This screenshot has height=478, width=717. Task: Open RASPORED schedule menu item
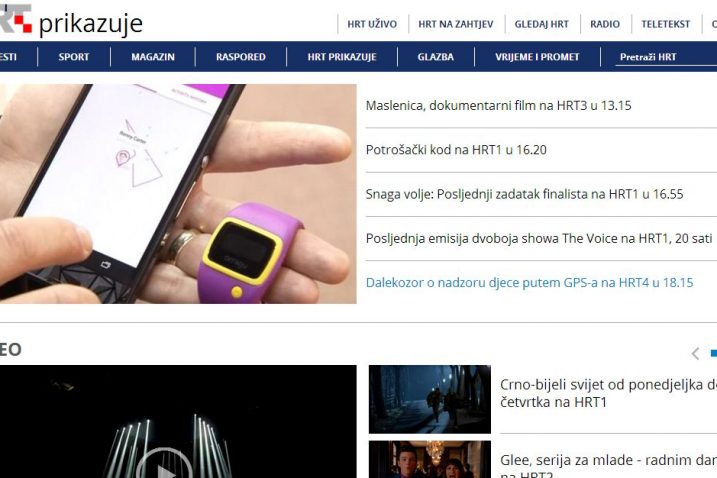[x=241, y=57]
